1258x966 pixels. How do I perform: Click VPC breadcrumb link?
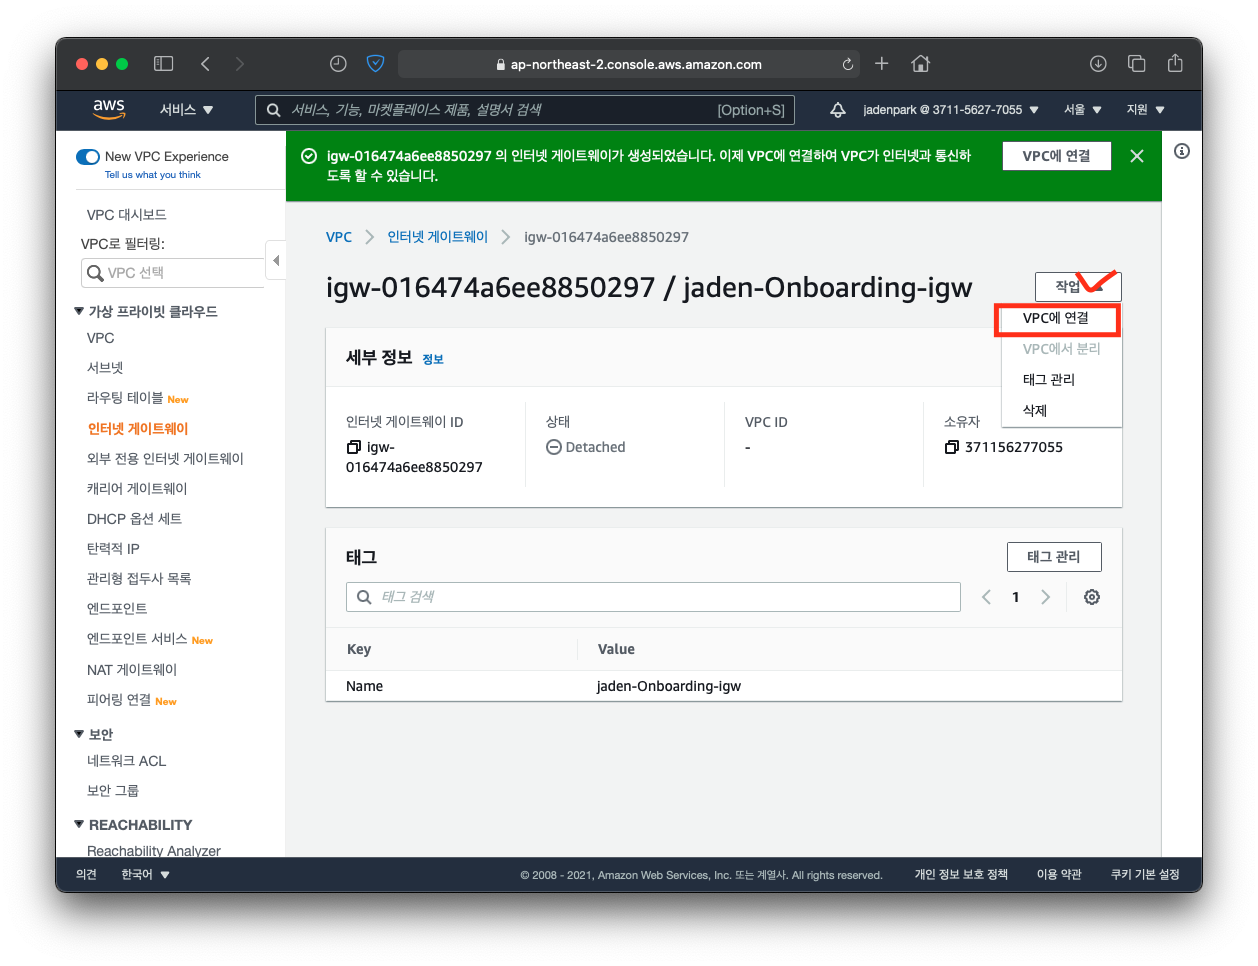(339, 237)
